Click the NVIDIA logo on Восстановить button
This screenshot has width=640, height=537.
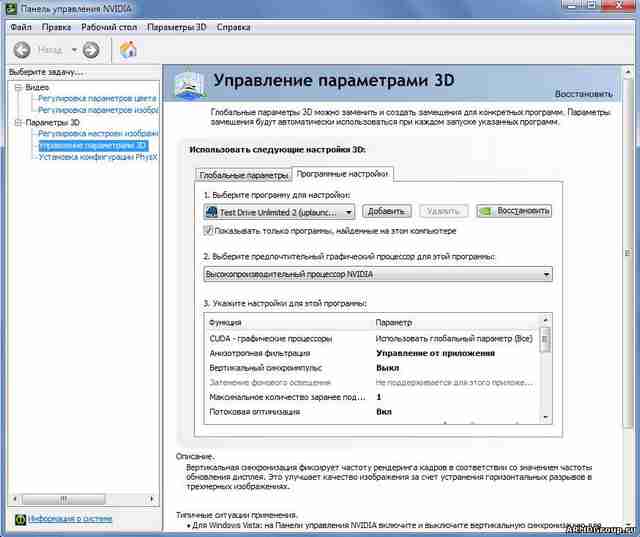click(x=486, y=211)
